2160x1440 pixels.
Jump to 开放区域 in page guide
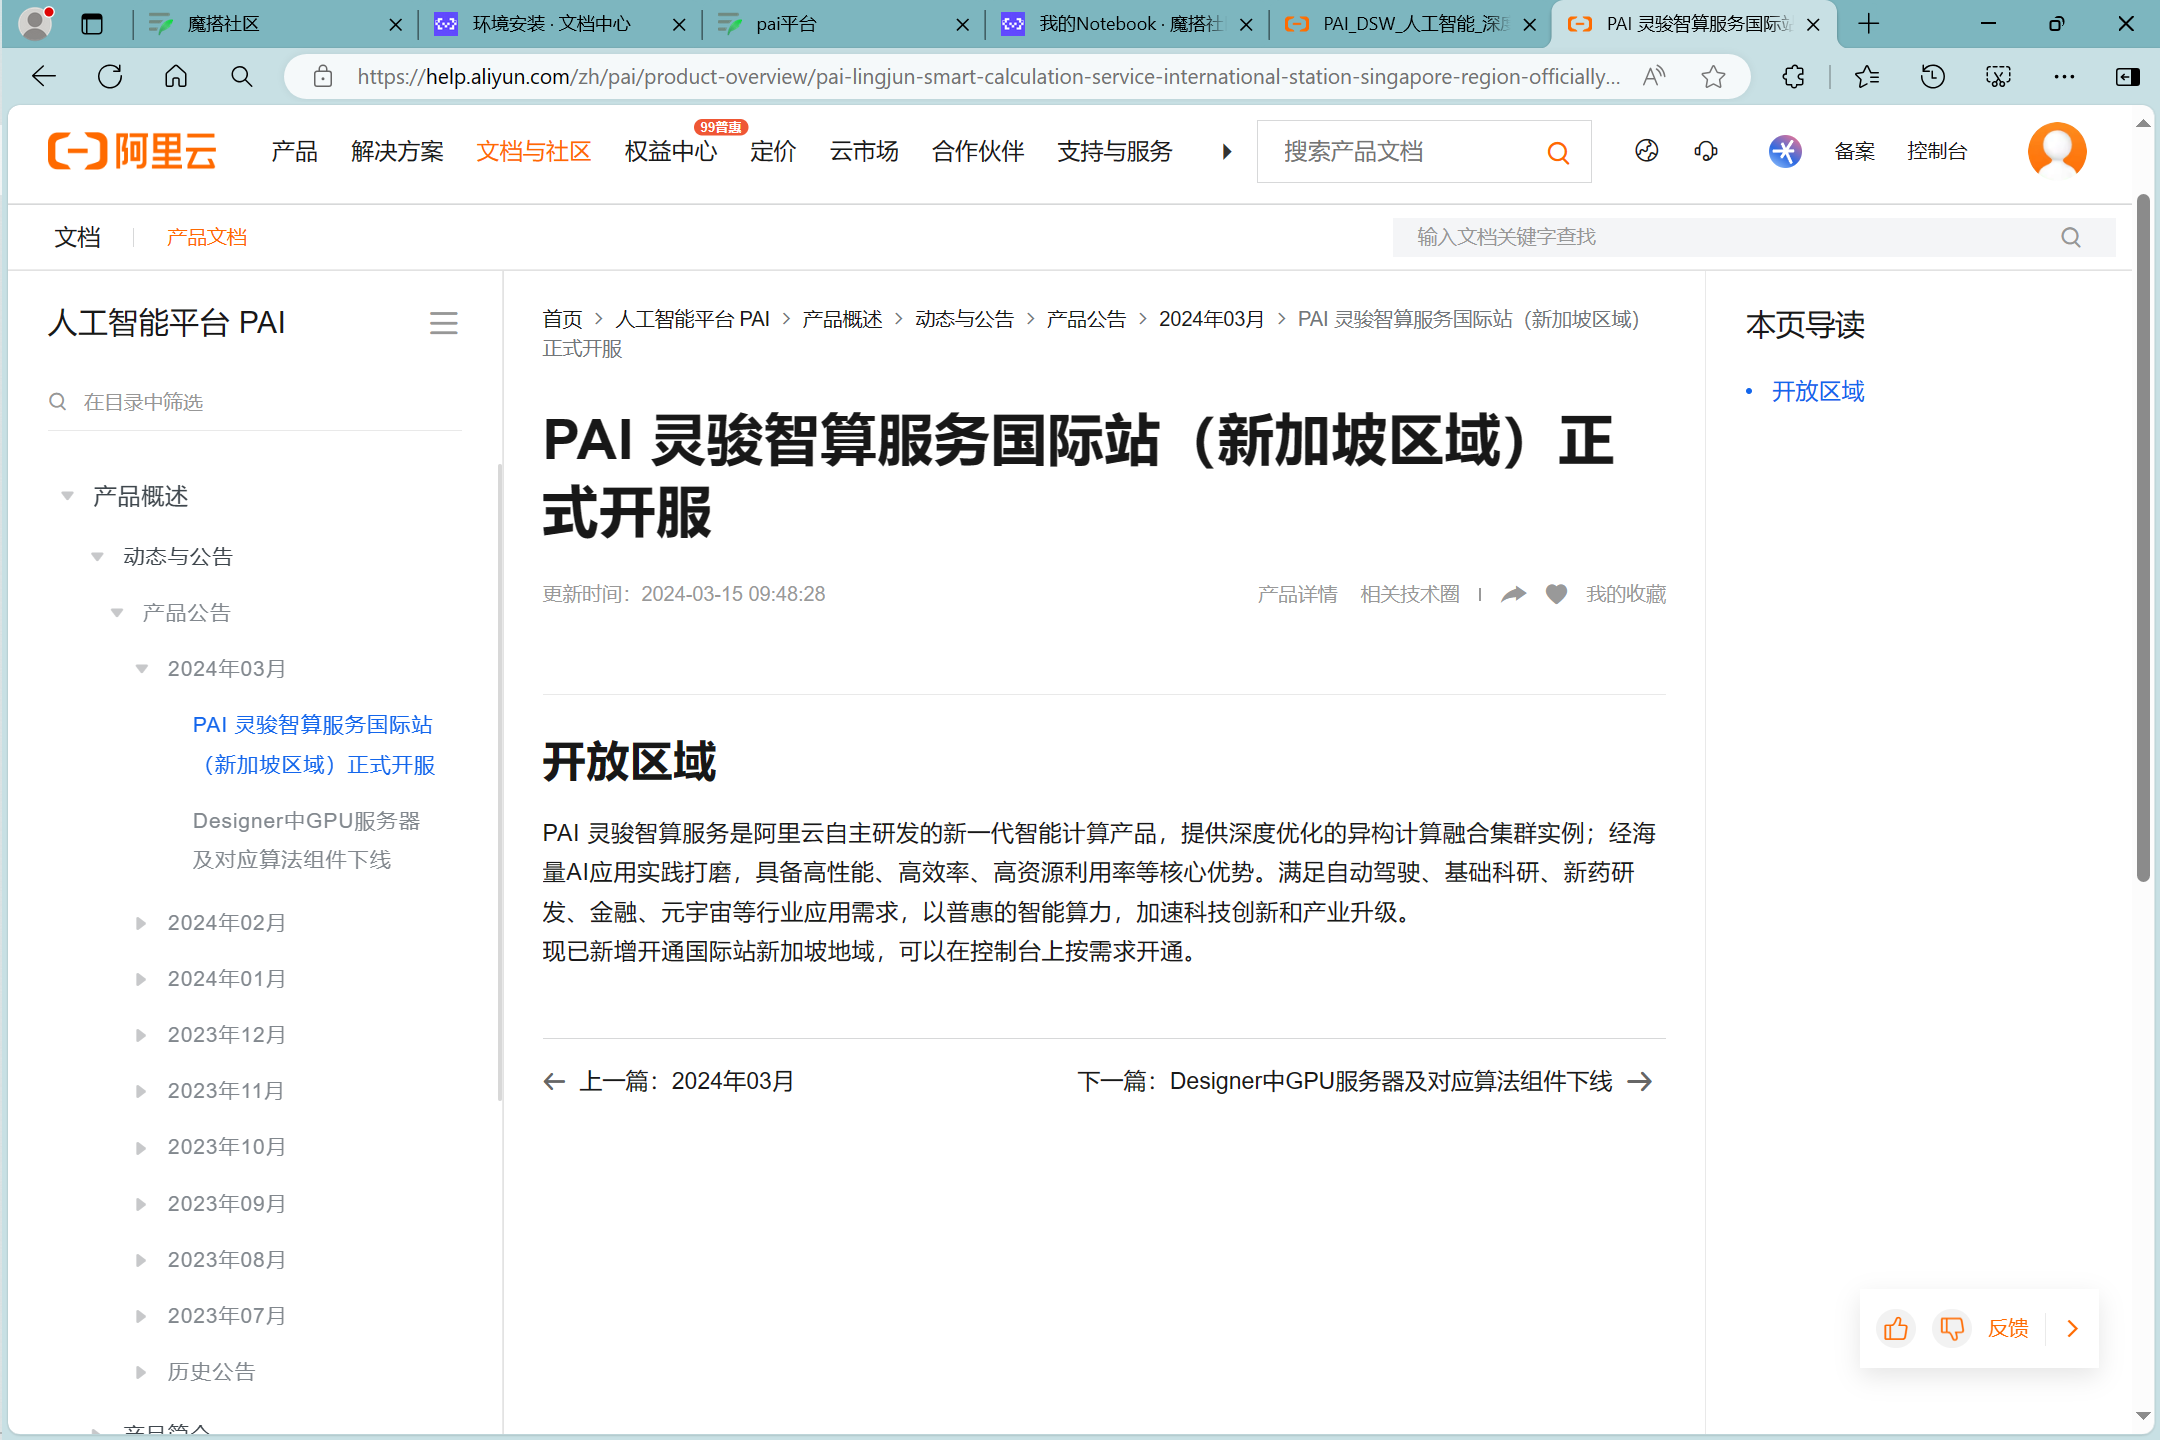coord(1817,391)
